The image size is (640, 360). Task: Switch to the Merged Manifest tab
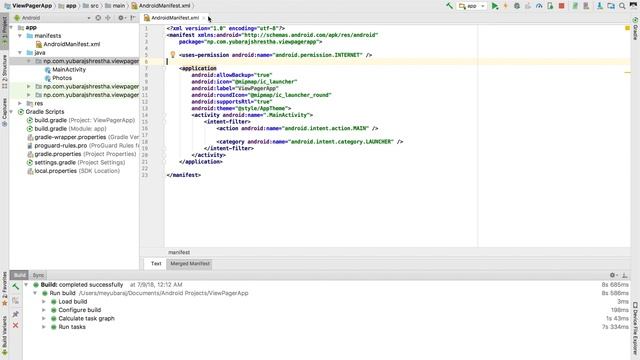pyautogui.click(x=190, y=264)
